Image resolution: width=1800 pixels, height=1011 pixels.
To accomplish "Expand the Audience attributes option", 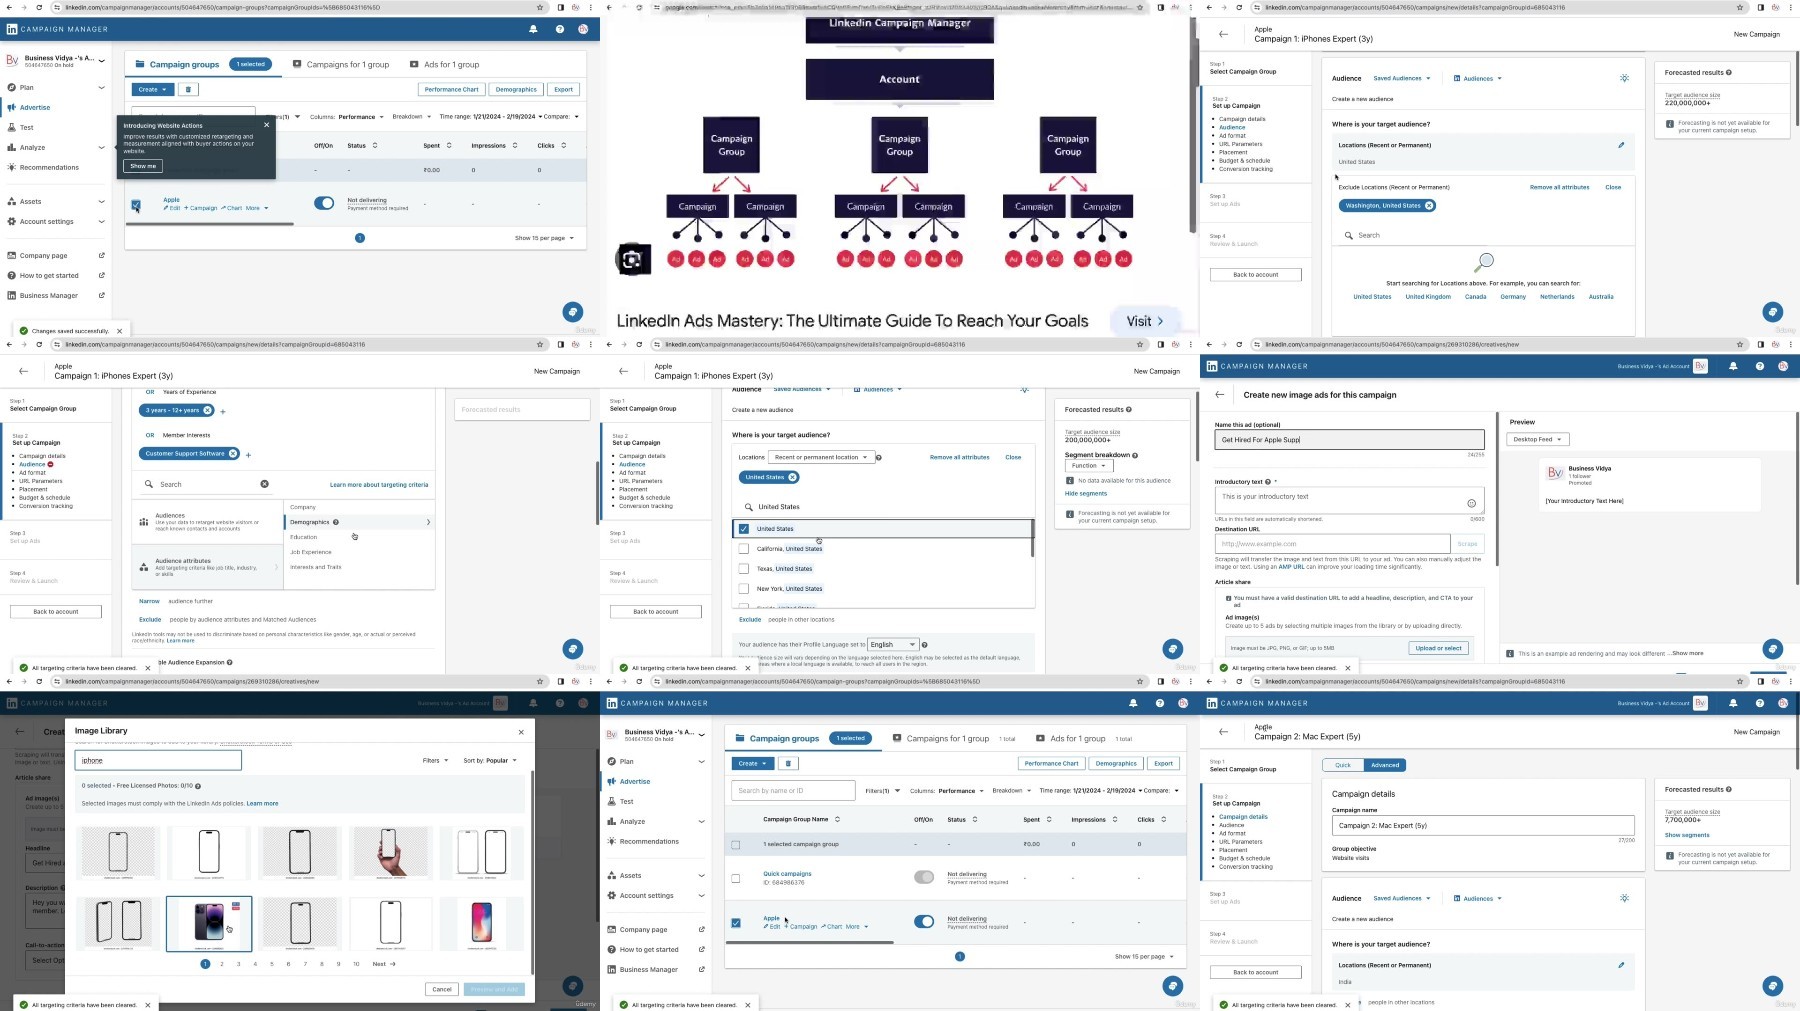I will tap(209, 567).
